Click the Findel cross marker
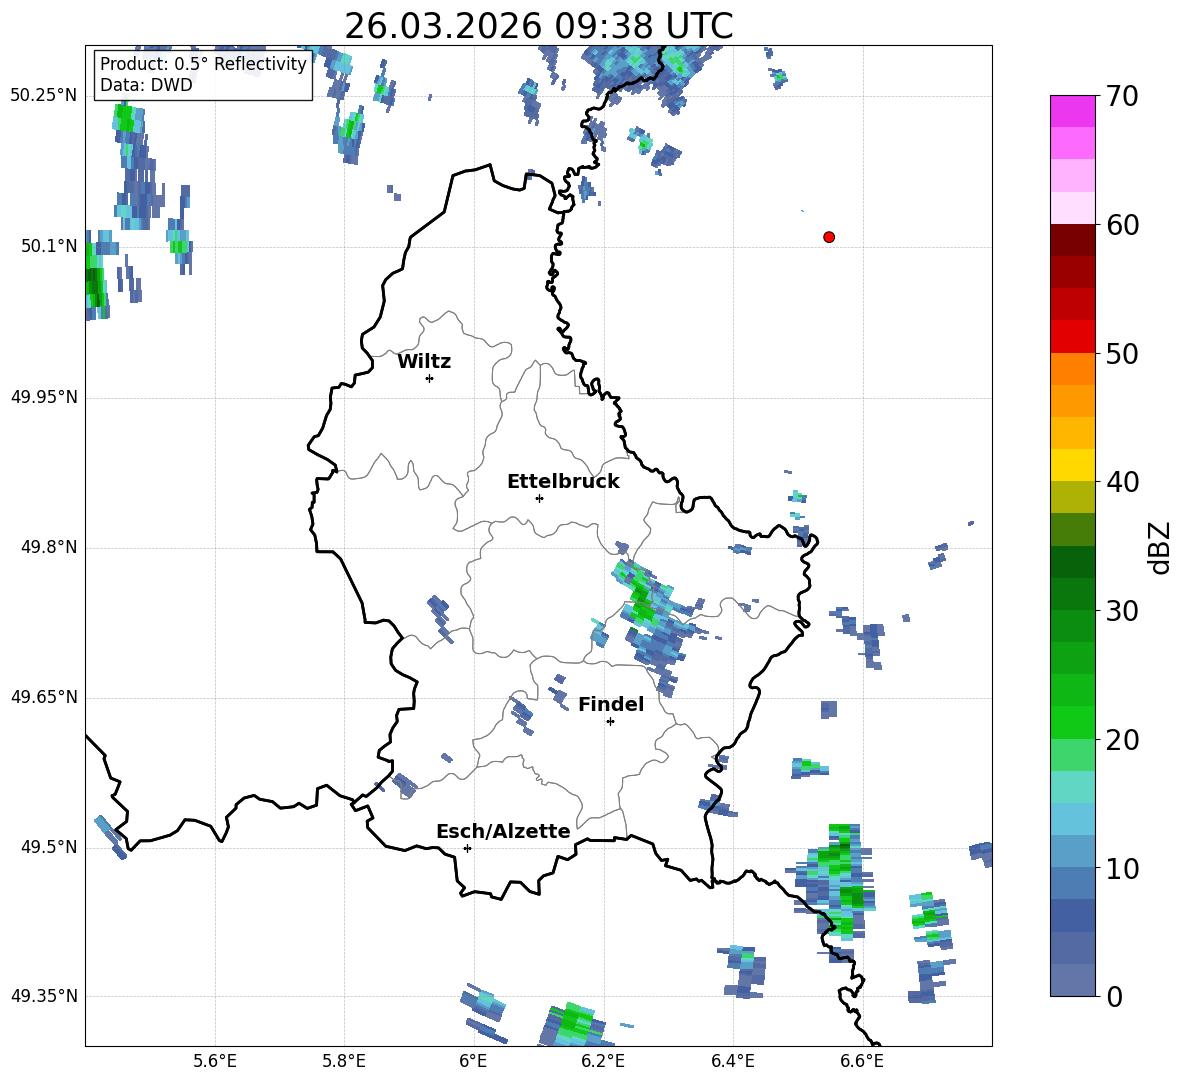This screenshot has width=1184, height=1081. coord(610,722)
